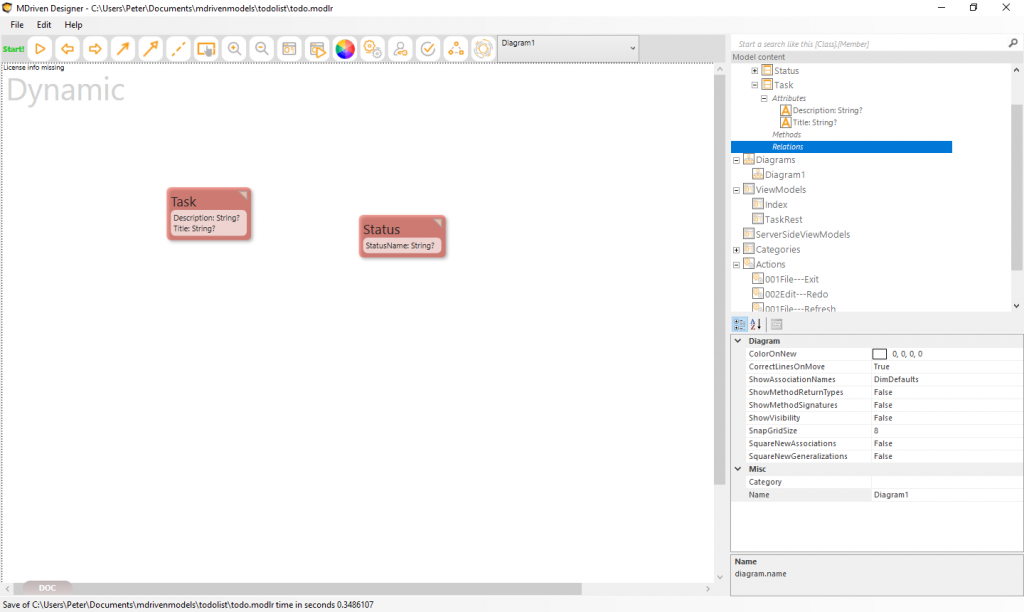The width and height of the screenshot is (1024, 612).
Task: Collapse the Diagram property category
Action: pos(737,341)
